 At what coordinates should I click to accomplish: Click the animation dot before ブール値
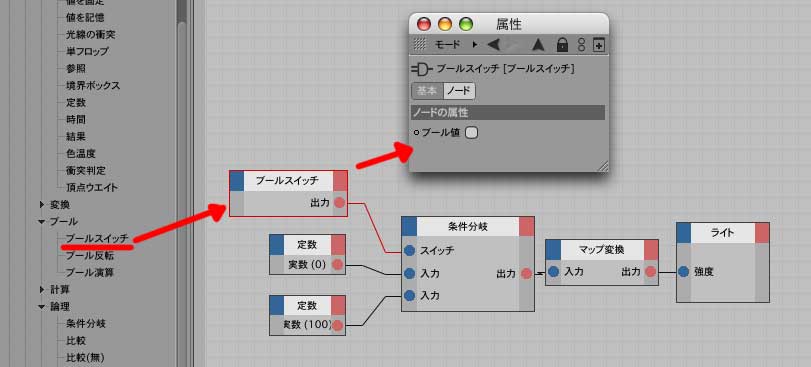[x=417, y=133]
